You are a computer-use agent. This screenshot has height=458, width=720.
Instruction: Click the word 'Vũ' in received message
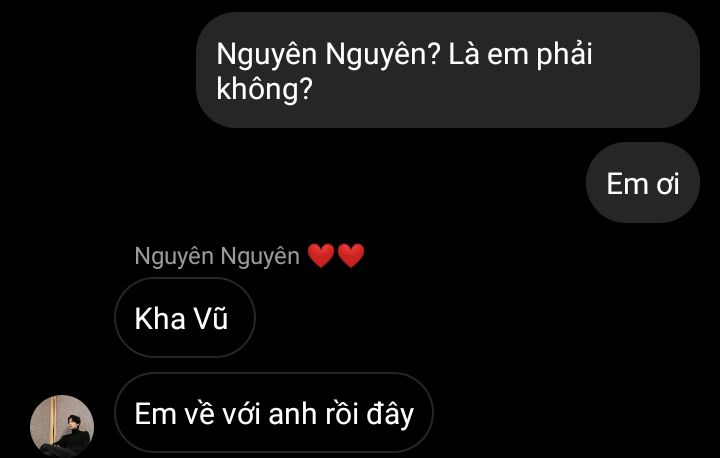click(x=210, y=317)
